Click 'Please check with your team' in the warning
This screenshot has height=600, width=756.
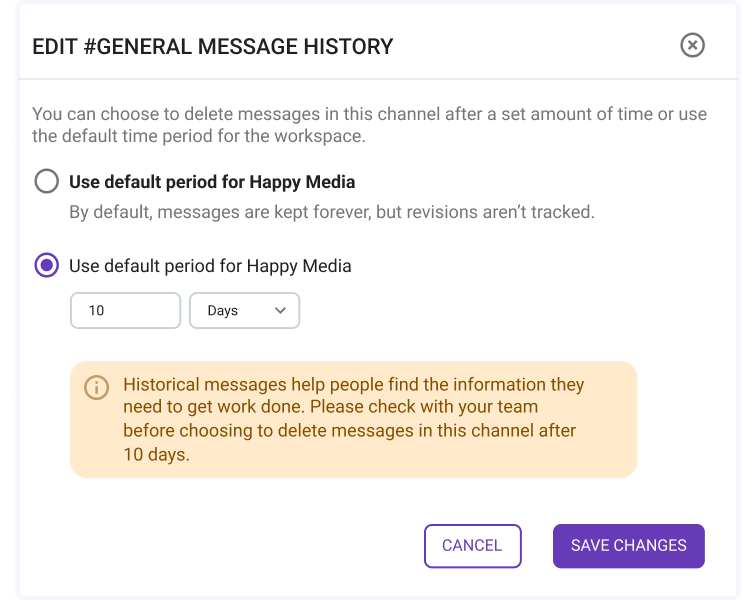click(x=424, y=407)
